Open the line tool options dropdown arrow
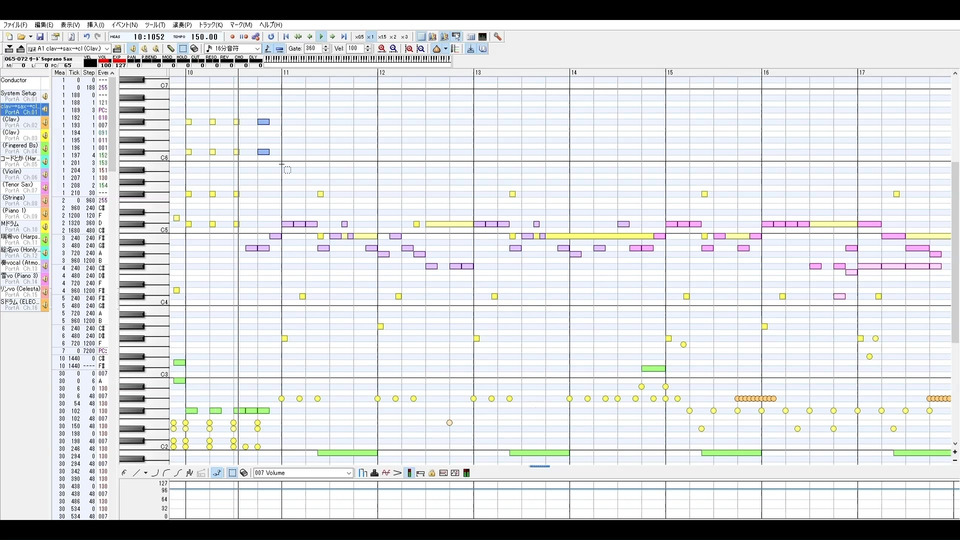Viewport: 960px width, 540px height. [146, 473]
